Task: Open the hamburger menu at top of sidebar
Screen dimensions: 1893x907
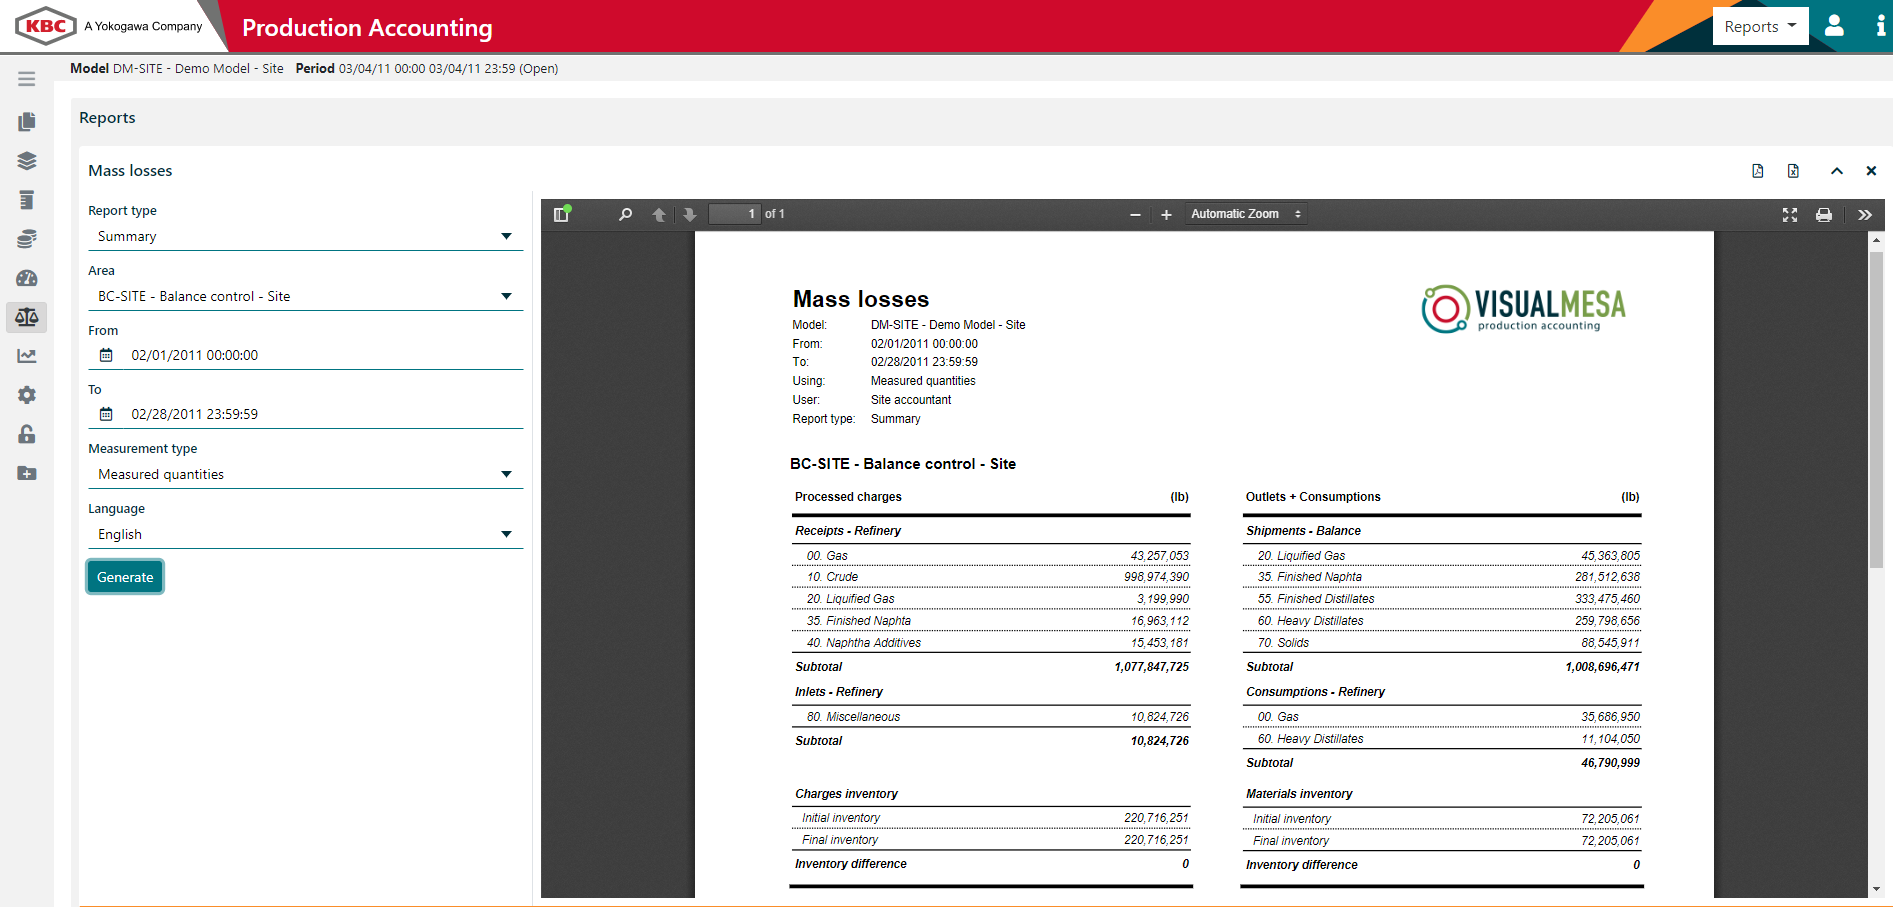Action: pos(26,78)
